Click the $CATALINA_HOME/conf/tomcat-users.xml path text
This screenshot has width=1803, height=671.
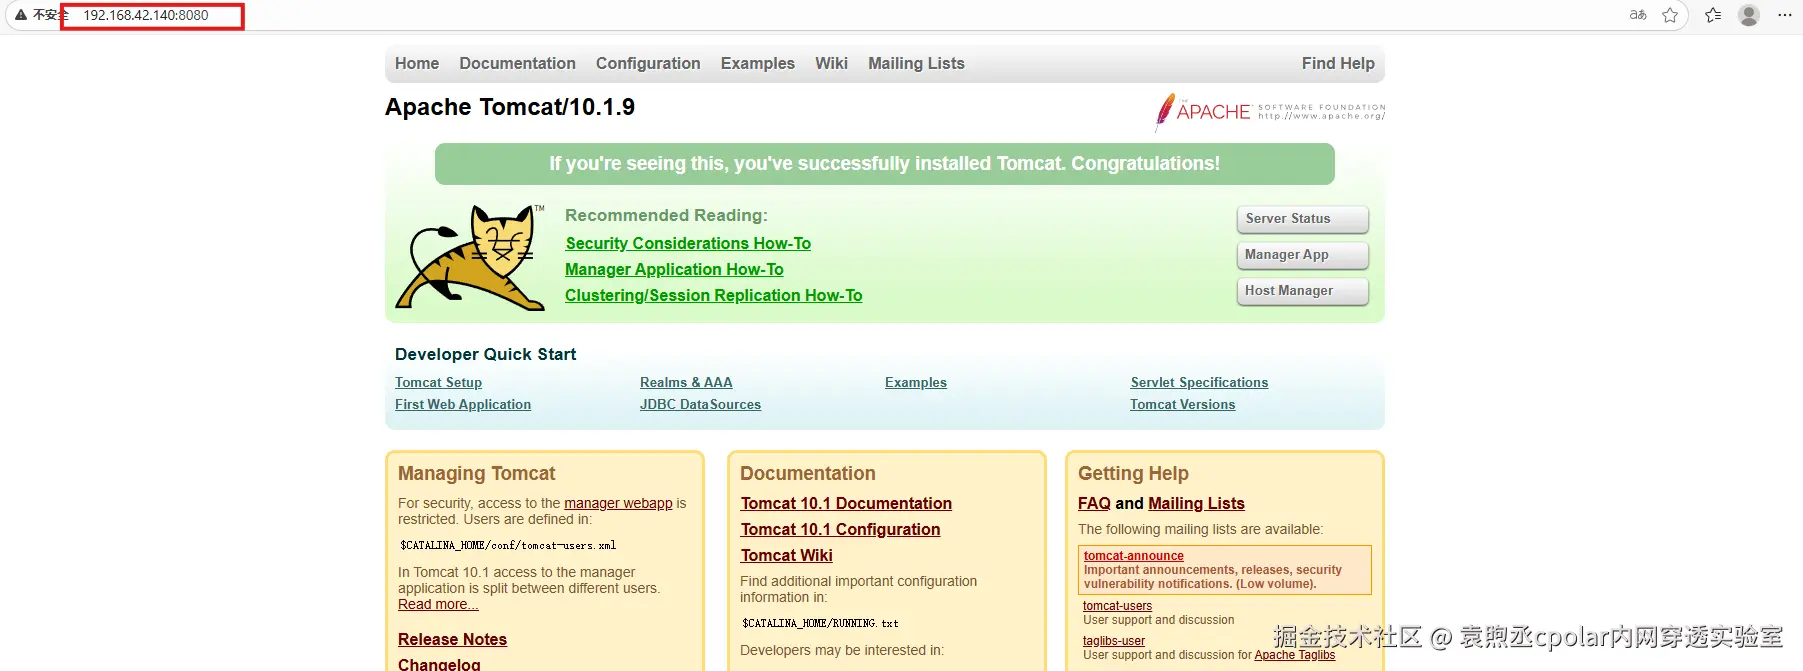[508, 545]
